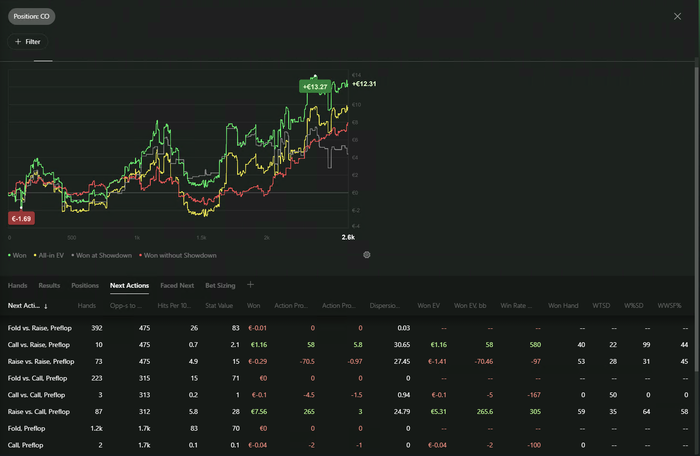Sort by the Stat Value column header
Screen dimensions: 700x456
(219, 305)
